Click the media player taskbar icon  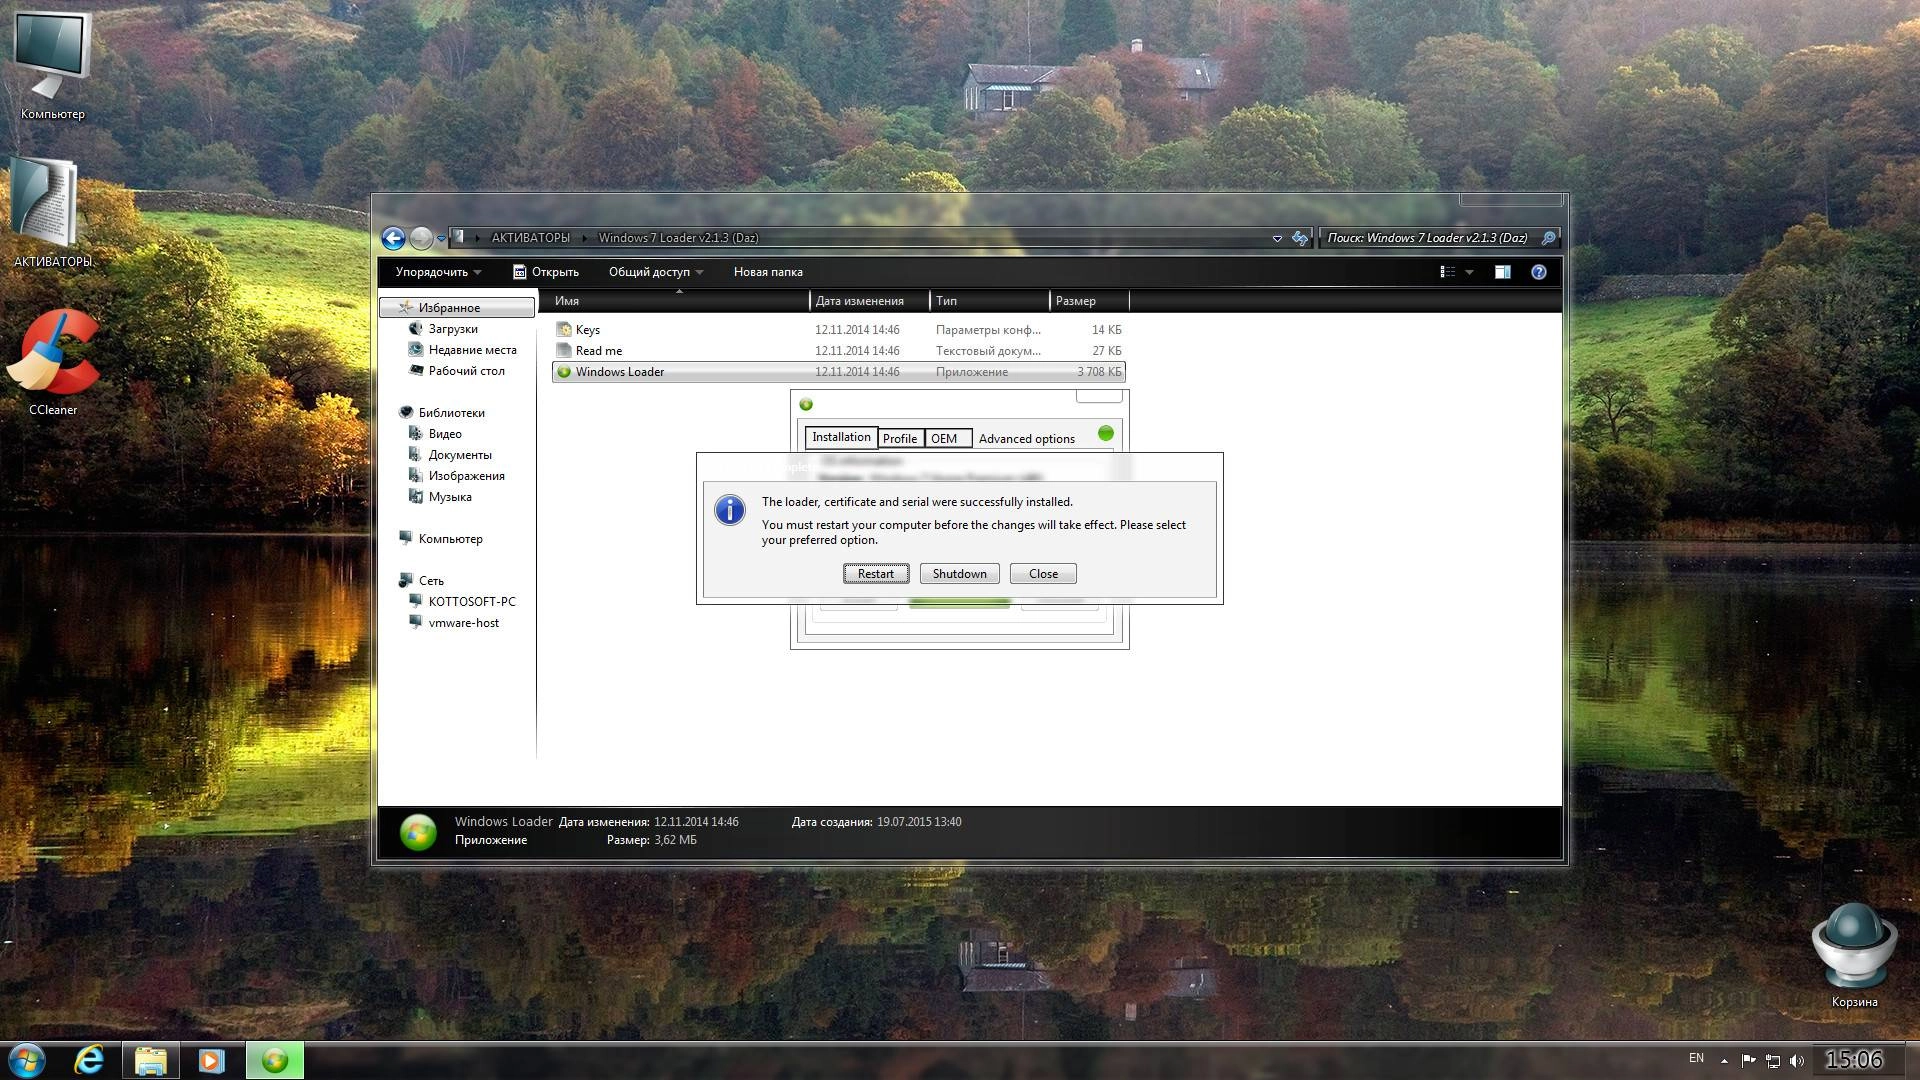pos(212,1060)
